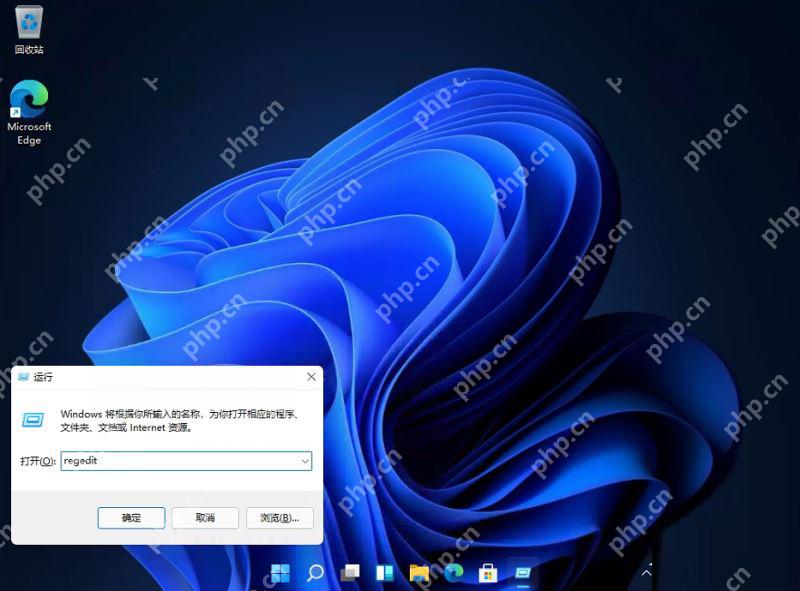Select the Run app taskbar icon

522,573
